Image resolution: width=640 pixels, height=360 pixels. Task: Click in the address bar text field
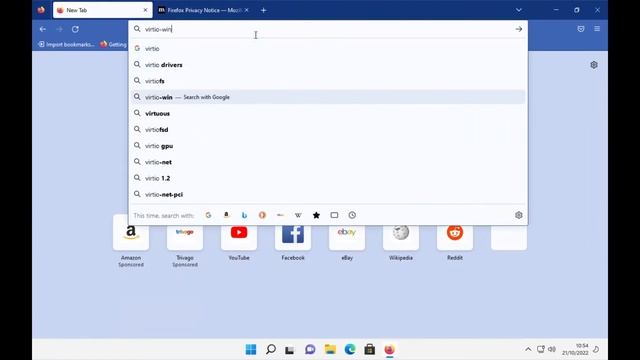pyautogui.click(x=327, y=29)
